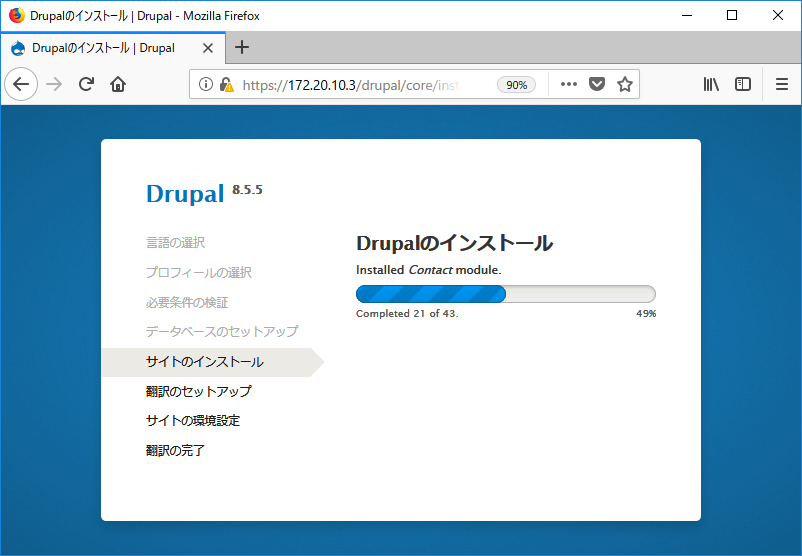This screenshot has width=802, height=556.
Task: Open the Firefox hamburger menu
Action: (x=782, y=84)
